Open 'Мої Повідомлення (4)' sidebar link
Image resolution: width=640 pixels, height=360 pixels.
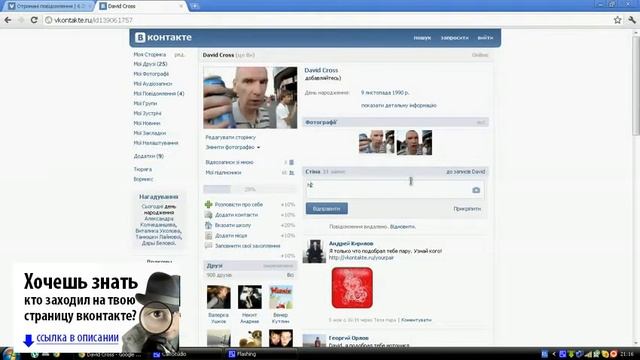click(x=159, y=93)
